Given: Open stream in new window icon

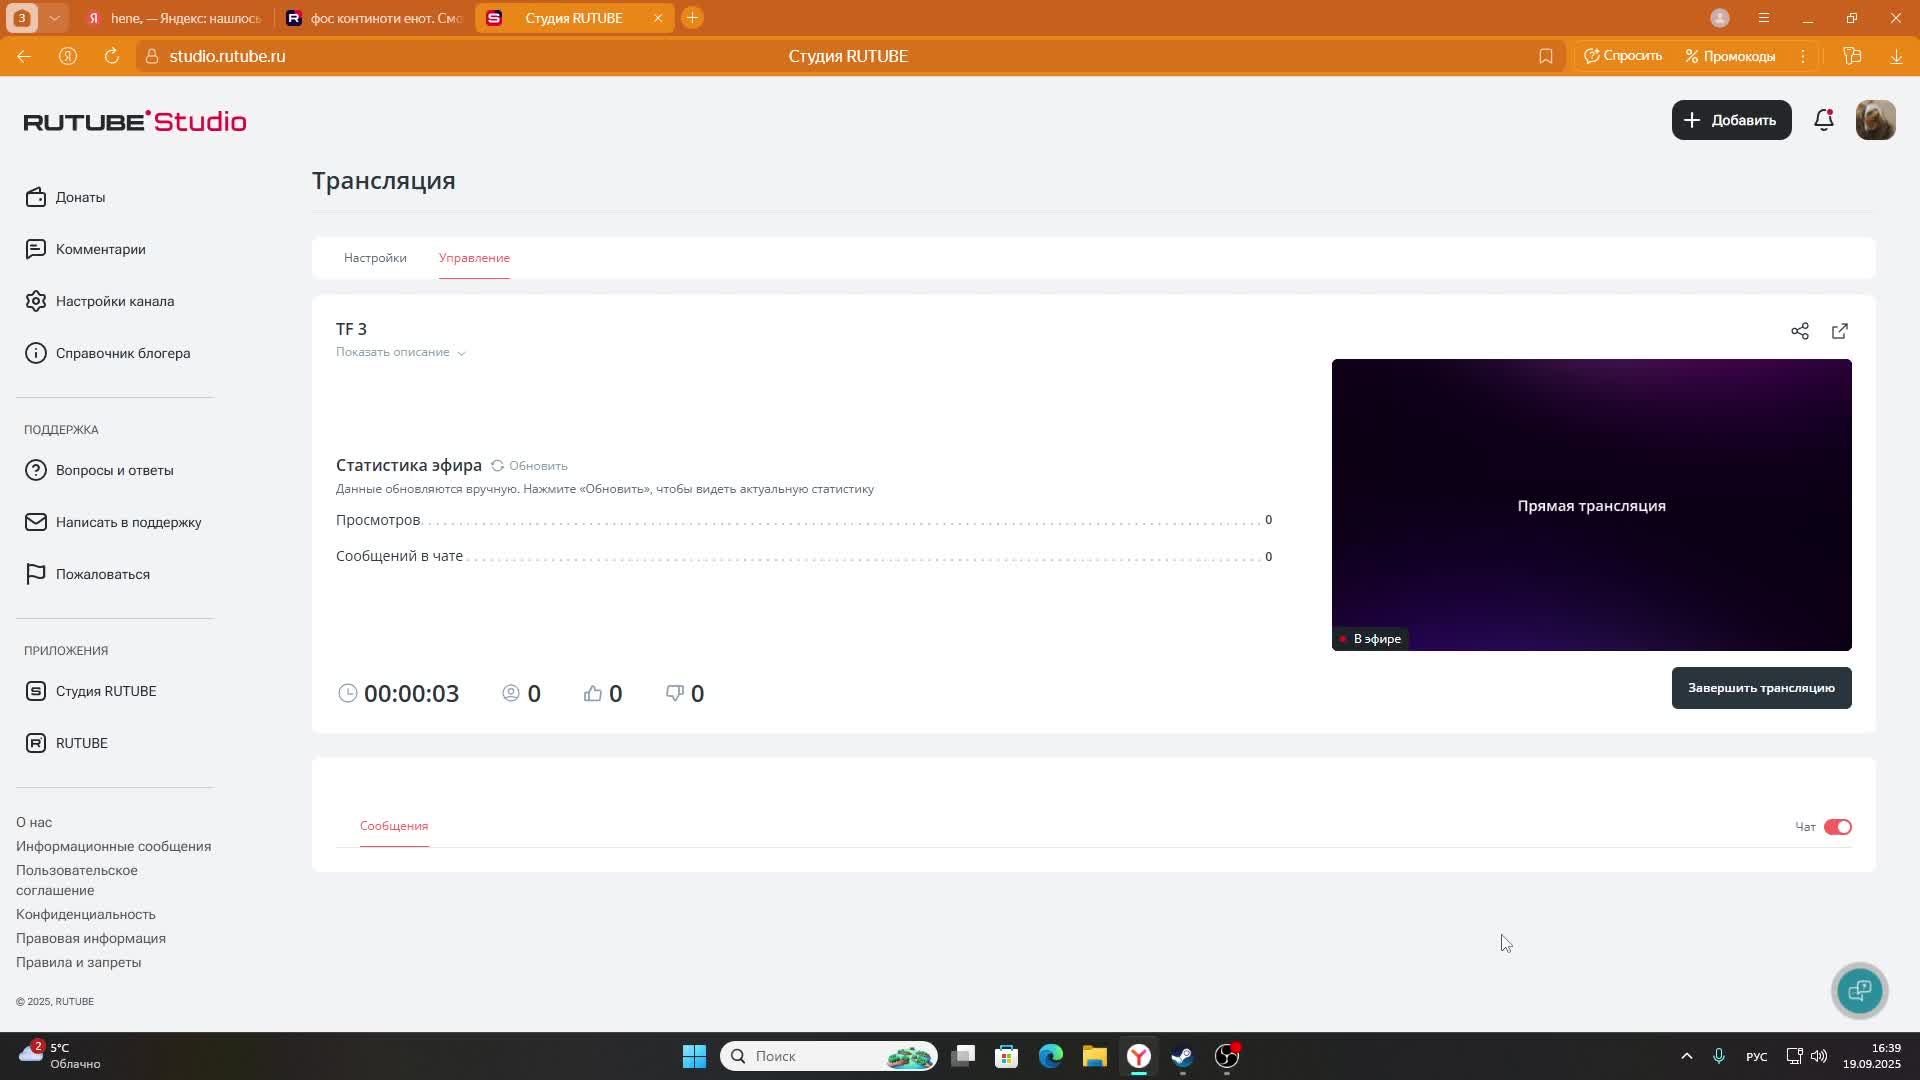Looking at the screenshot, I should [1839, 331].
